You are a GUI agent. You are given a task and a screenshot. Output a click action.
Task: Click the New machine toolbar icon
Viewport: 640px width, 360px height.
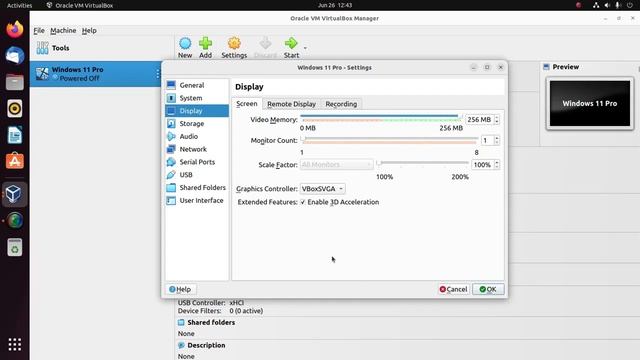[x=185, y=43]
